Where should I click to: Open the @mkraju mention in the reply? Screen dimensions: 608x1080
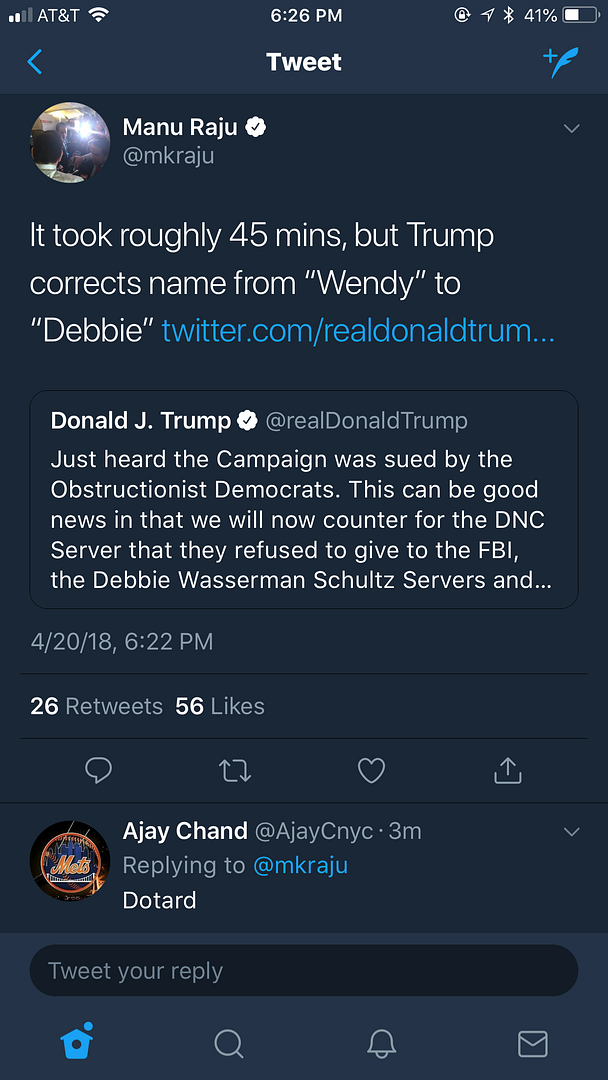point(301,865)
